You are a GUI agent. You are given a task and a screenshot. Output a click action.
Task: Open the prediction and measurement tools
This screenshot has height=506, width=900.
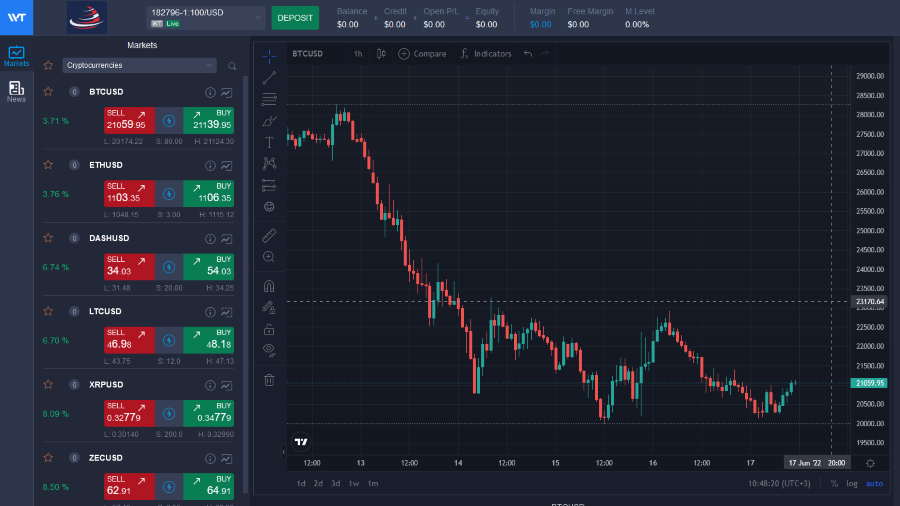pos(269,185)
